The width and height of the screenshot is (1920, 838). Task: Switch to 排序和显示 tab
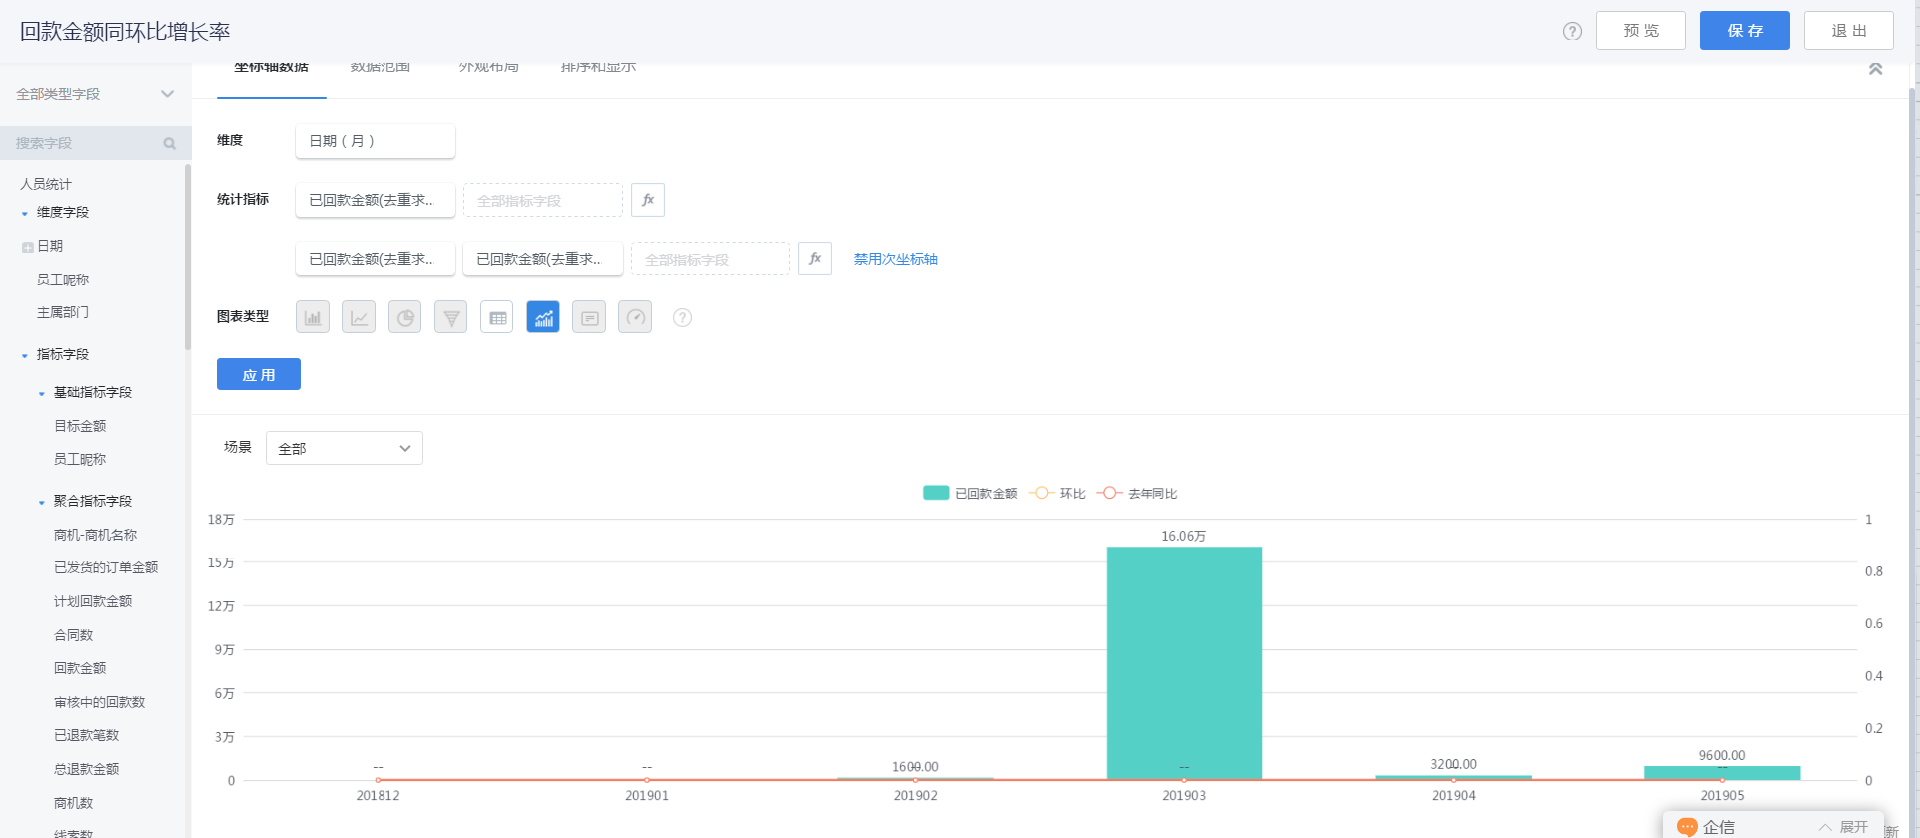(x=598, y=68)
